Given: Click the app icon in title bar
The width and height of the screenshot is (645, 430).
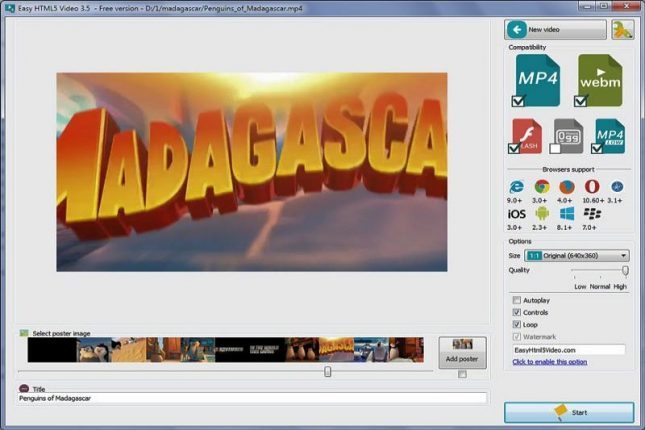Looking at the screenshot, I should pos(10,8).
